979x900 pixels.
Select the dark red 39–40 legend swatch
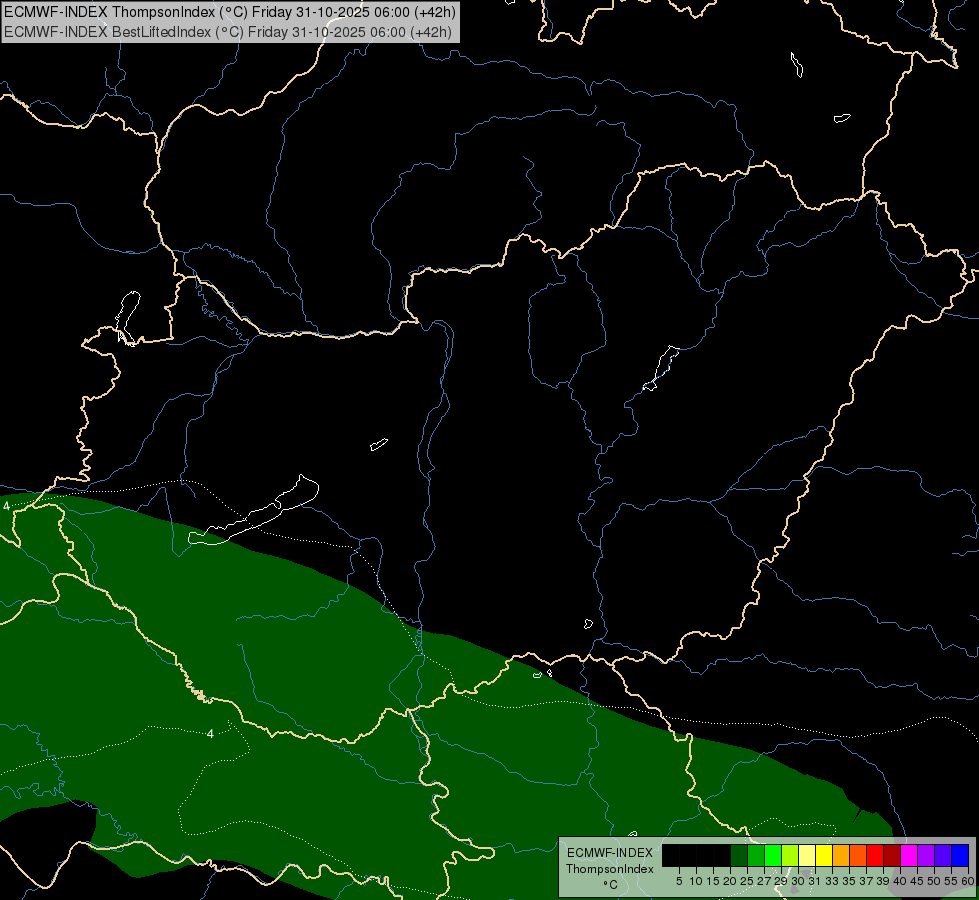click(x=892, y=855)
